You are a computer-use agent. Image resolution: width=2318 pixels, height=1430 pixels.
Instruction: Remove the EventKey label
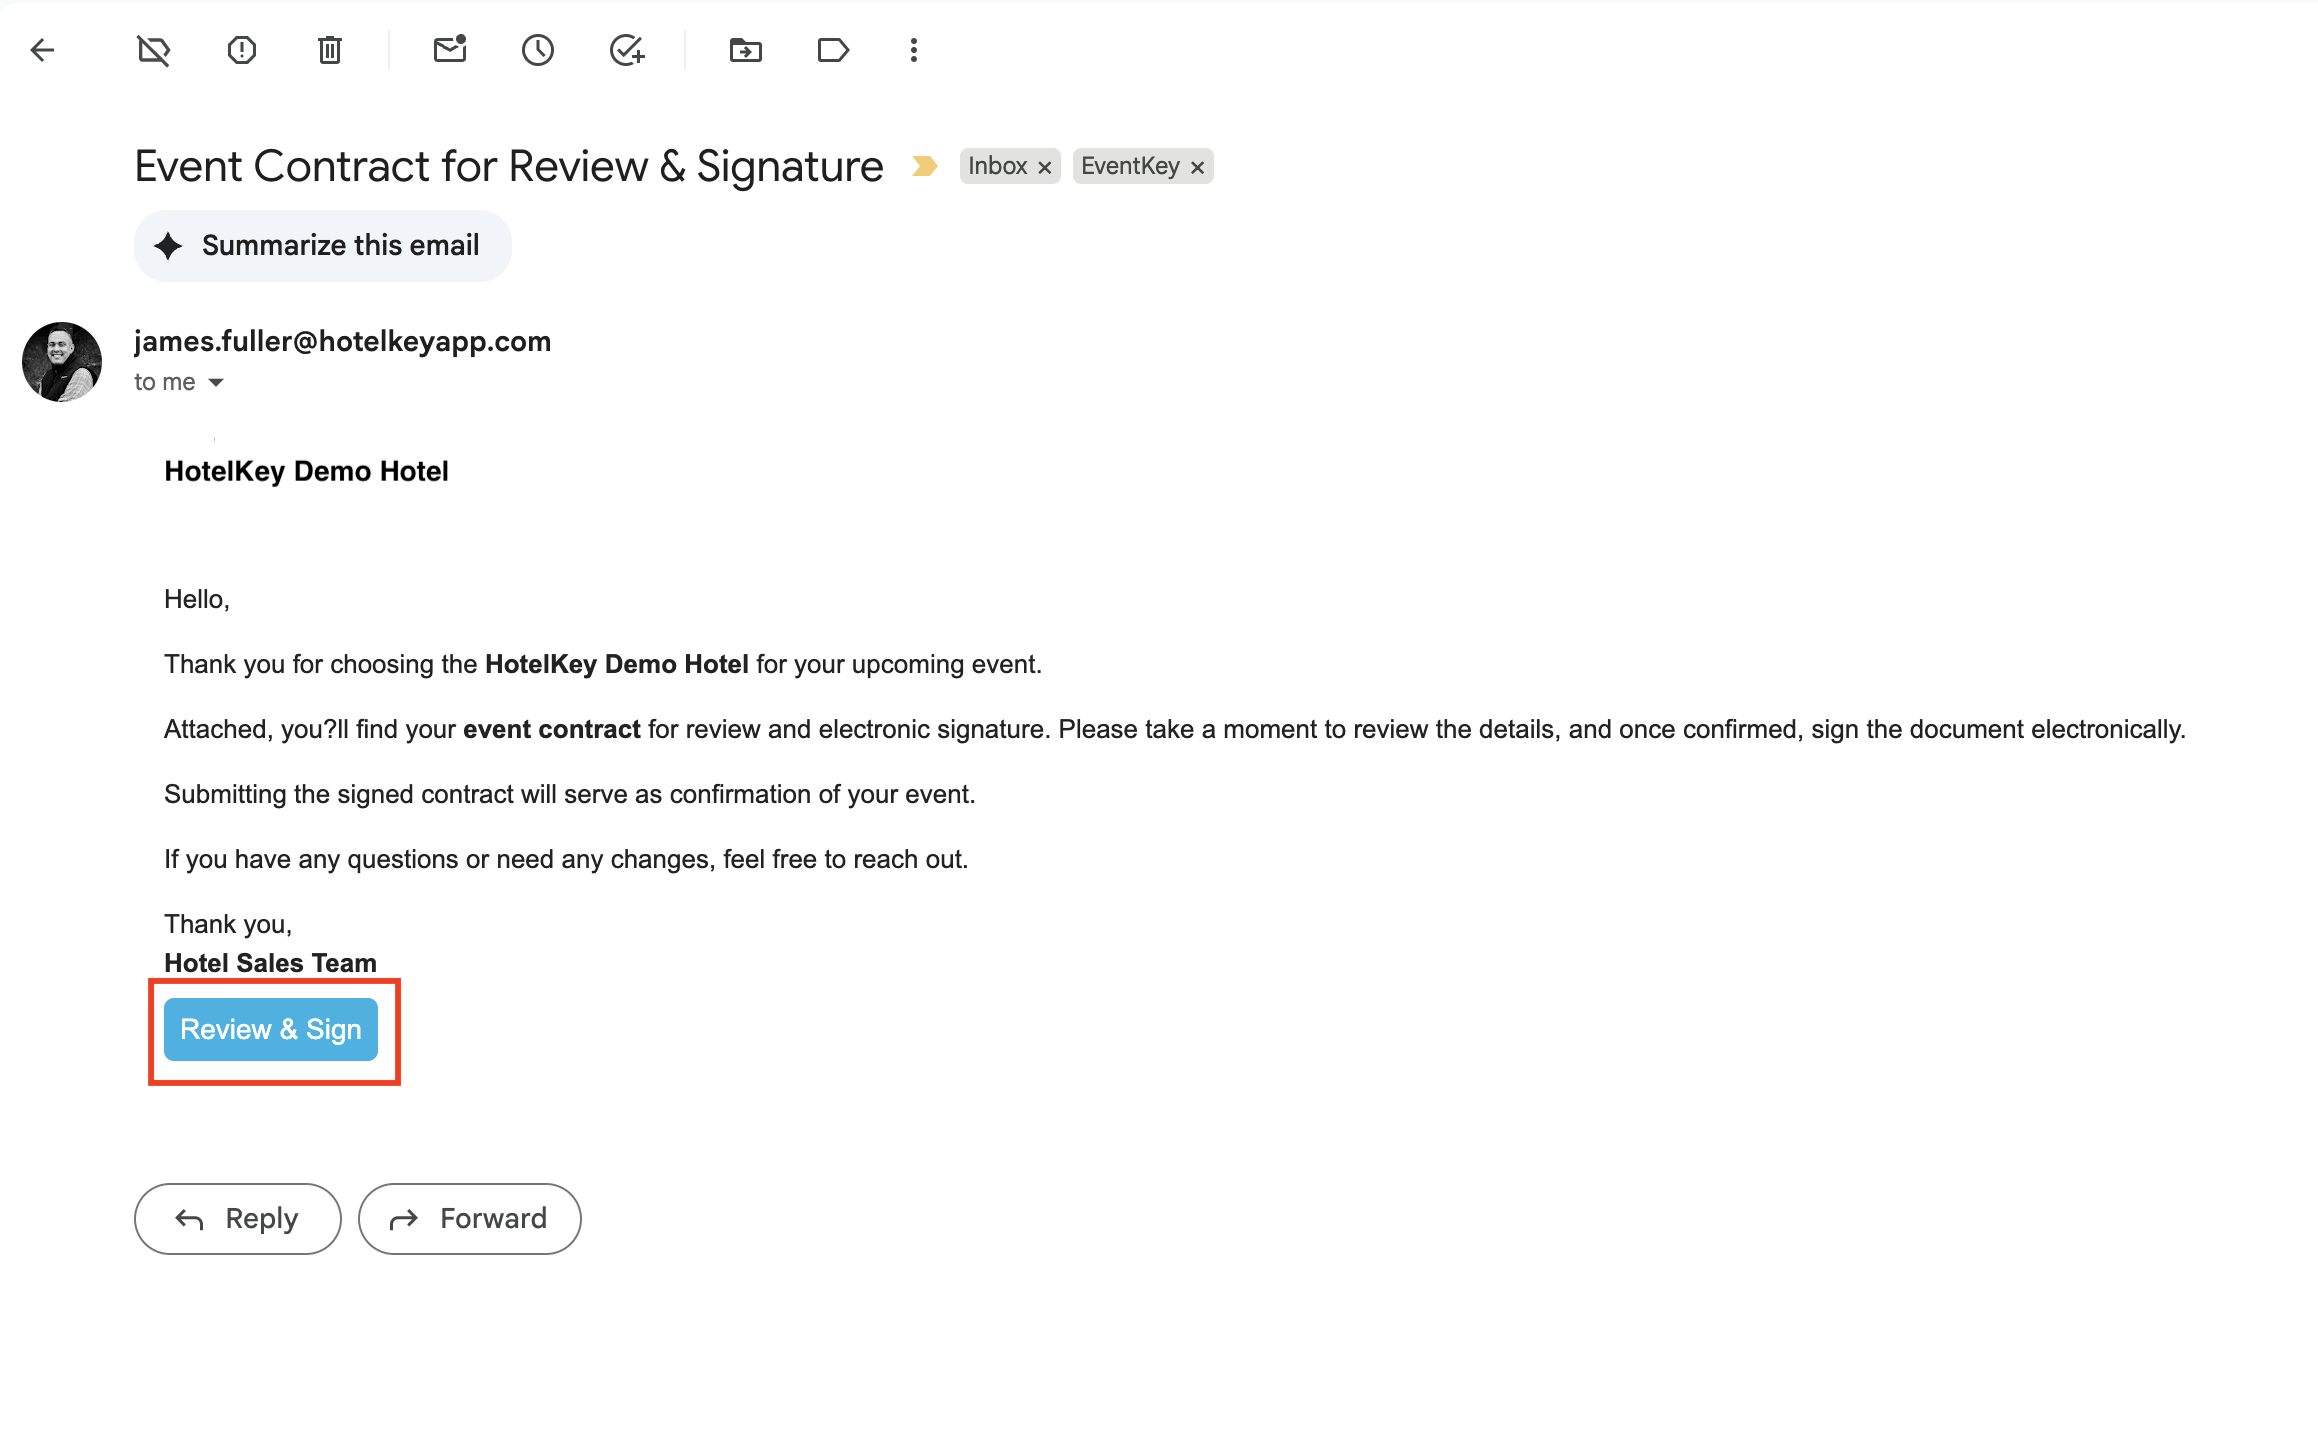point(1197,167)
